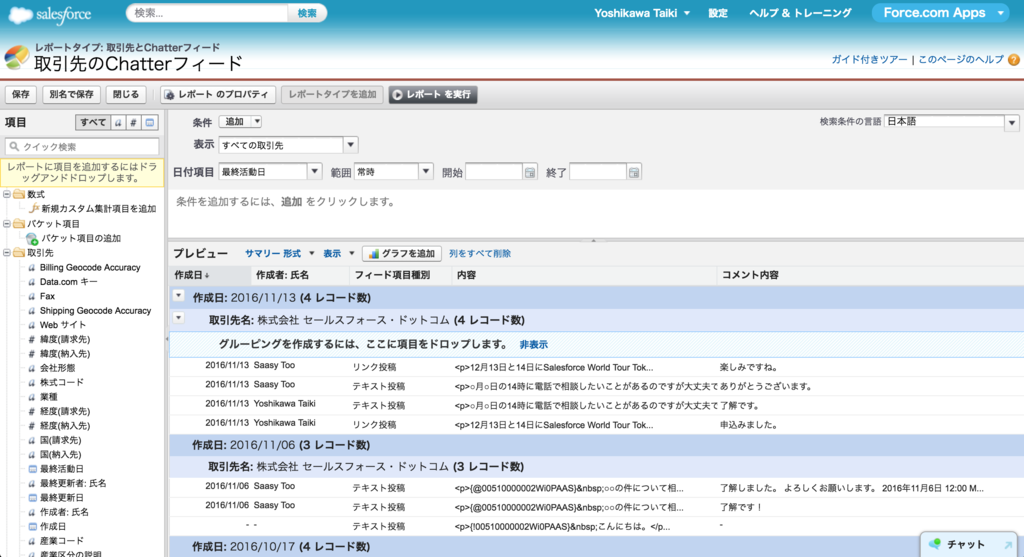Open the help question mark icon
The height and width of the screenshot is (557, 1024).
(1014, 59)
